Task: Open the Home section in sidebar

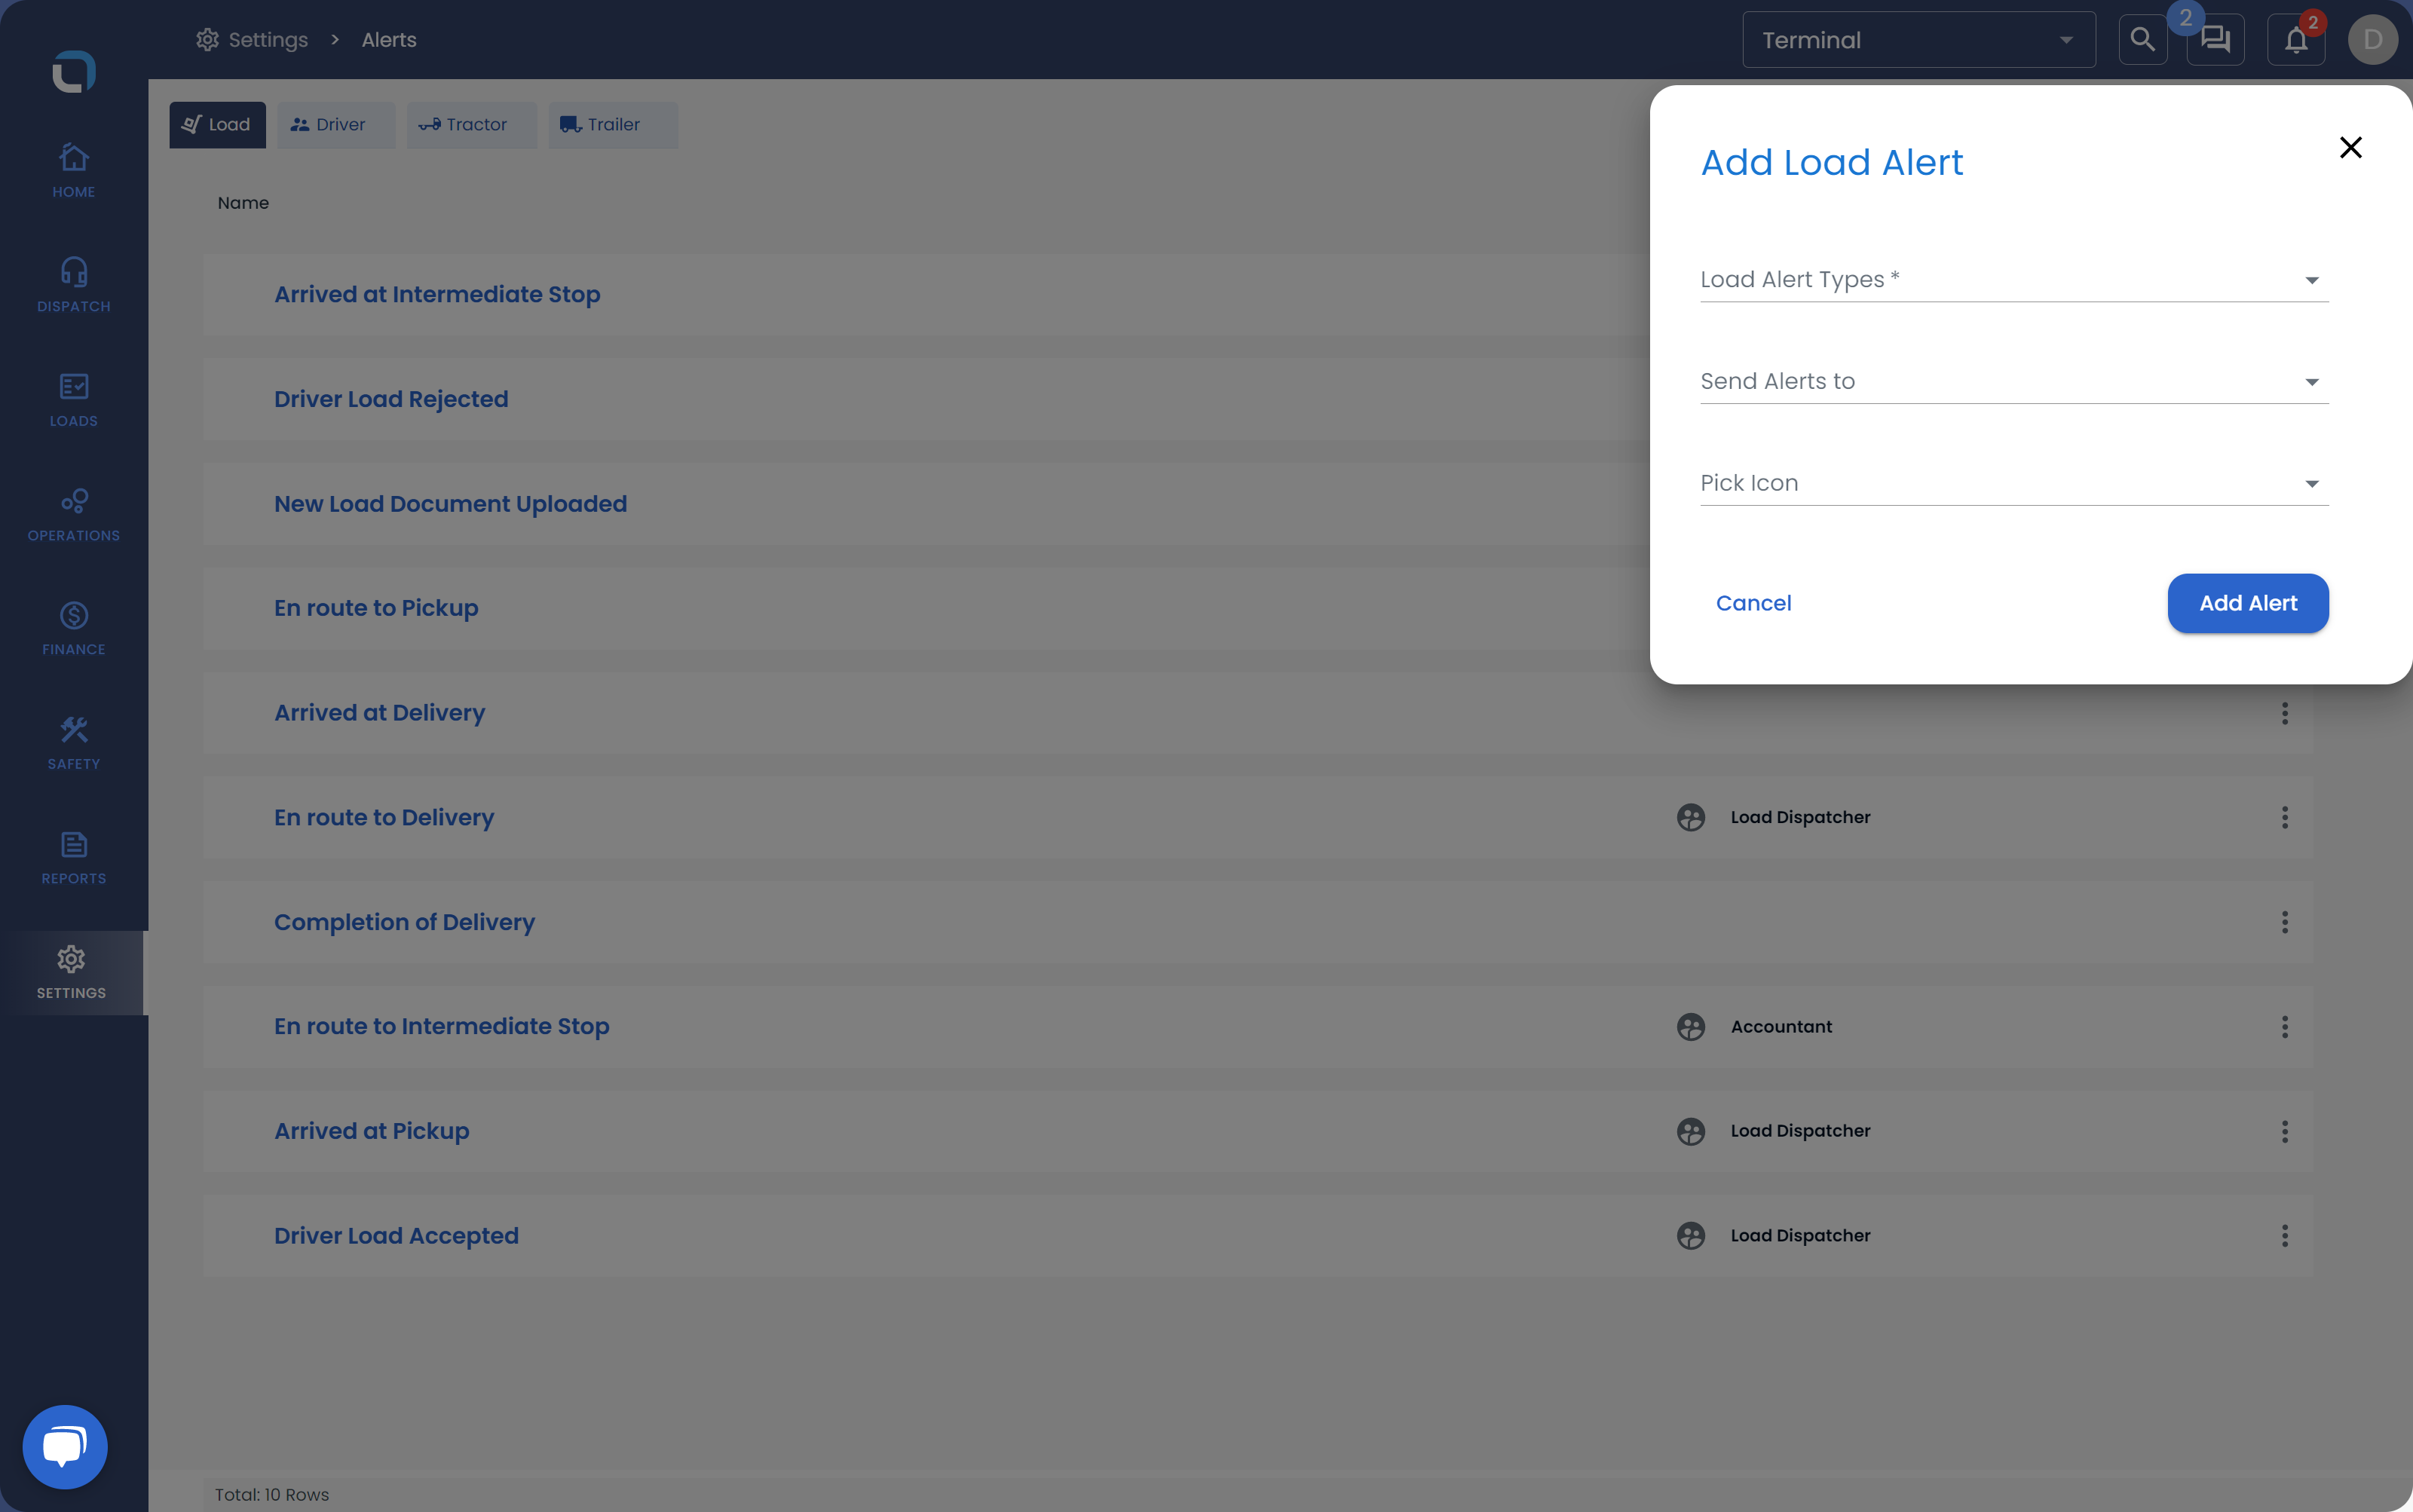Action: click(73, 171)
